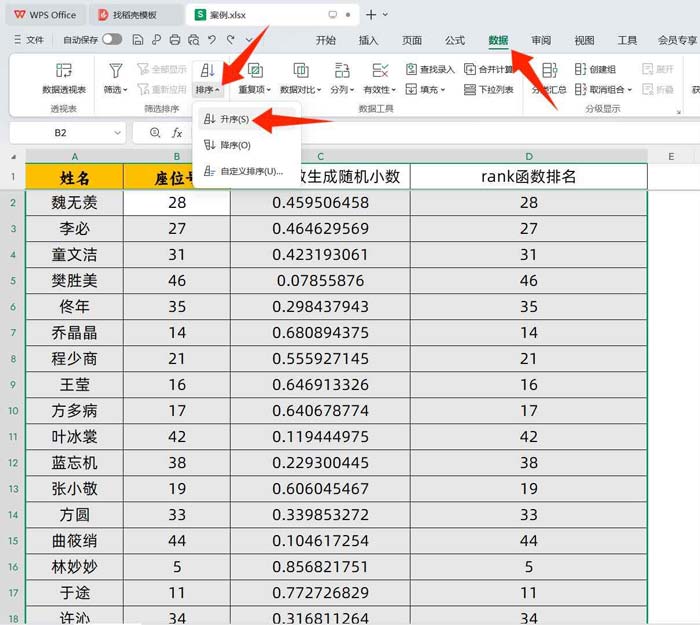Expand the Duplicates (重复项) dropdown
The image size is (700, 625).
tap(268, 90)
